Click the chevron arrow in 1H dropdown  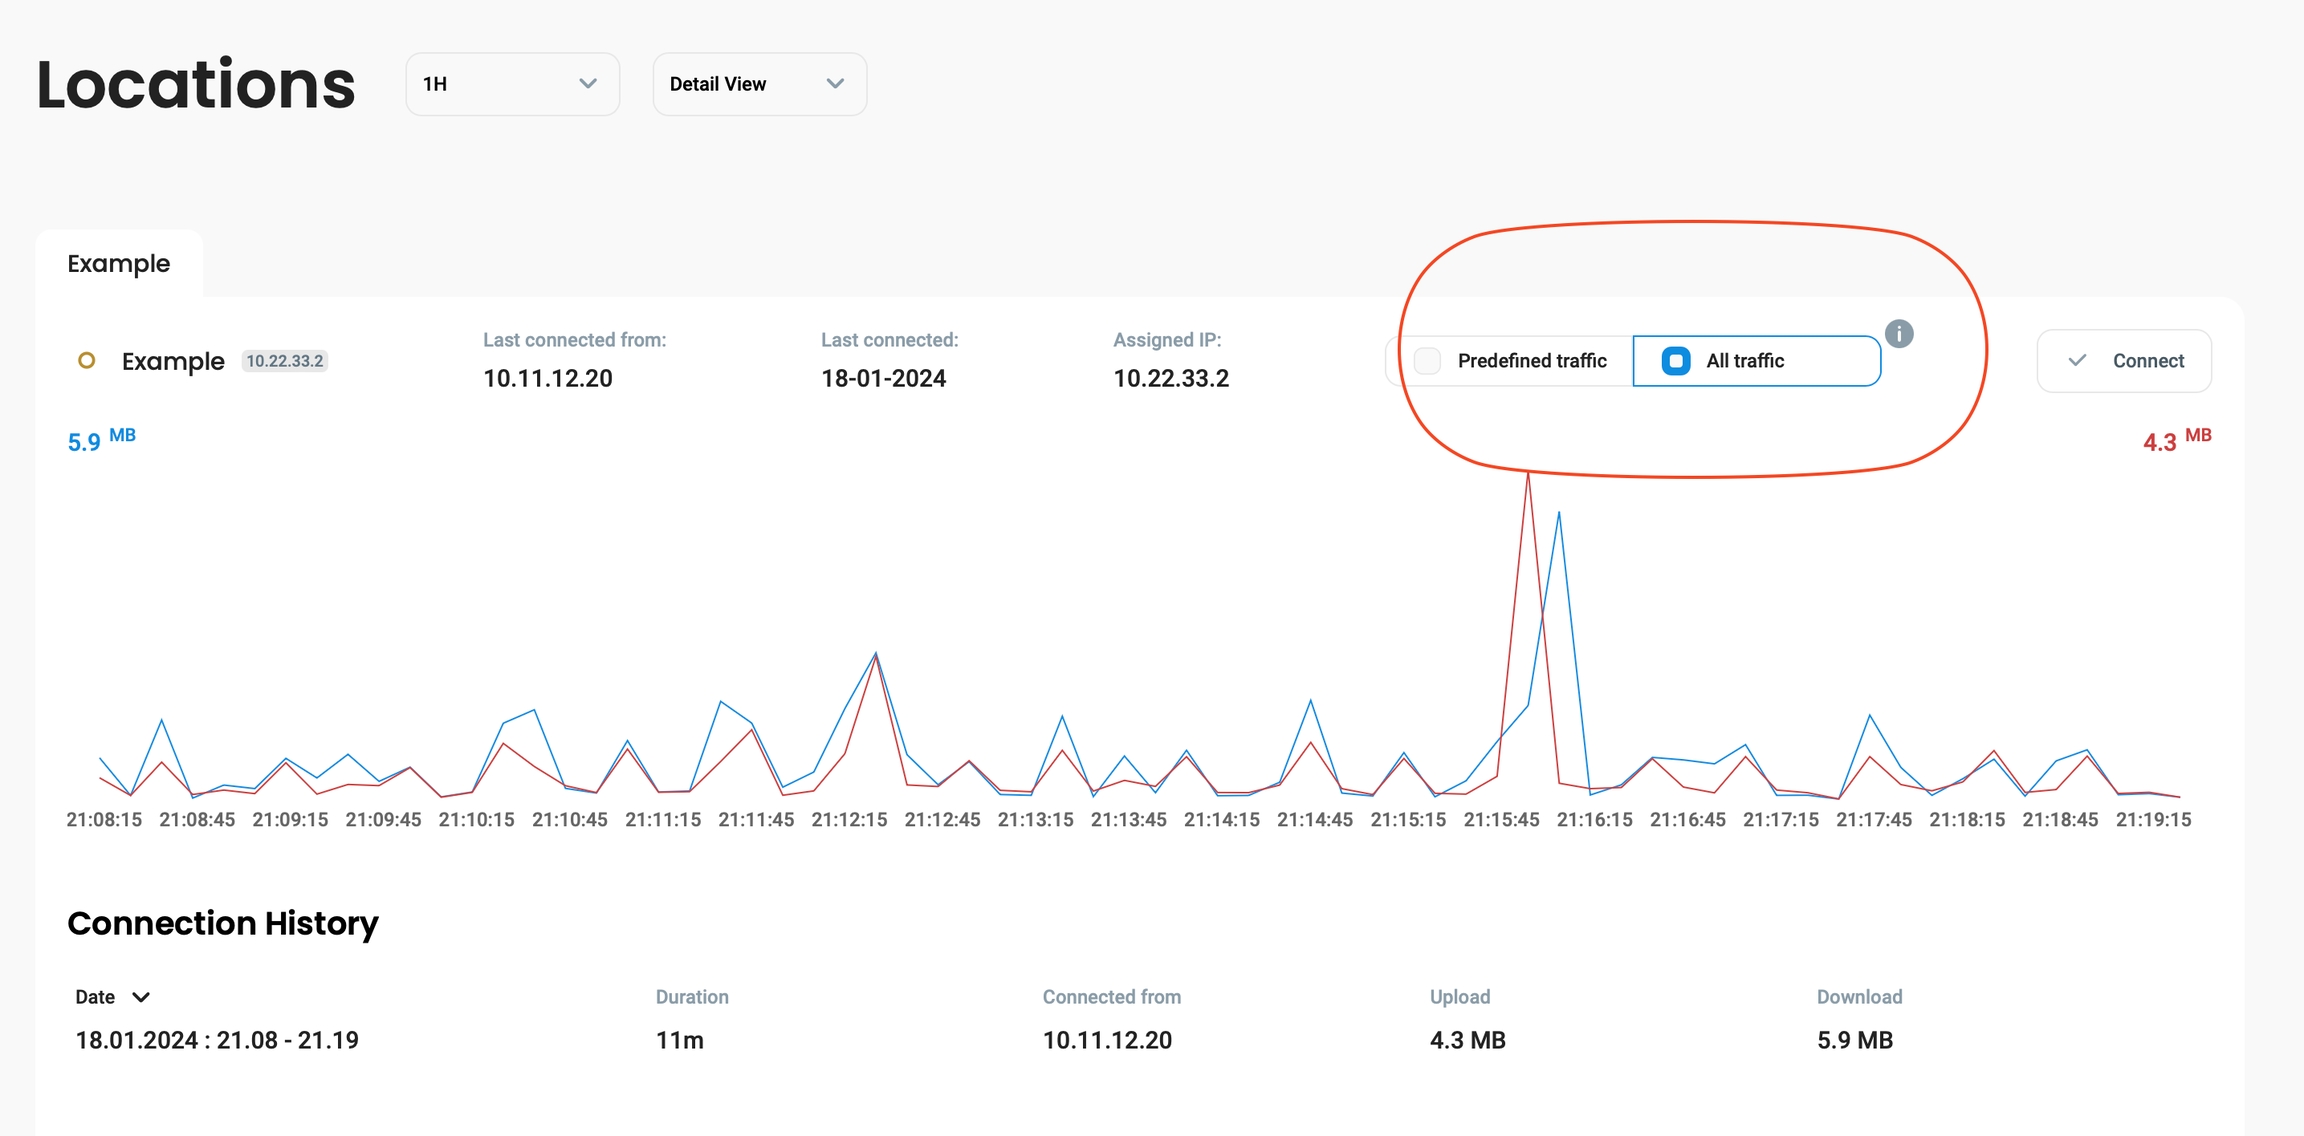point(588,84)
